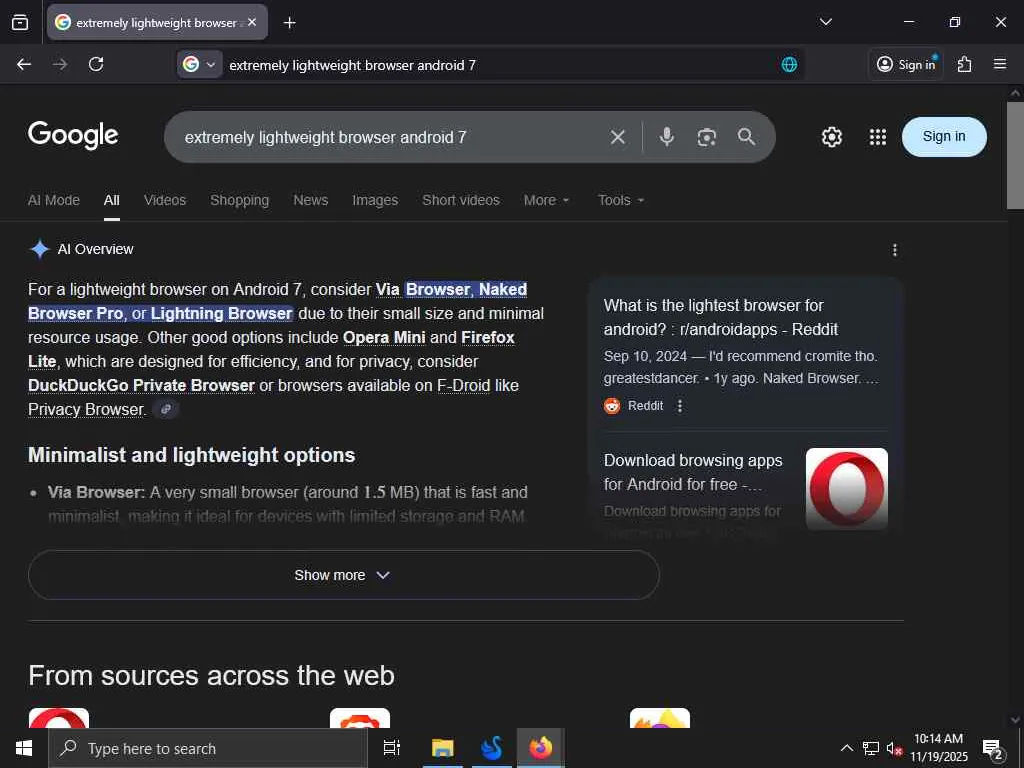Show hidden system tray icons
This screenshot has width=1024, height=768.
tap(846, 748)
